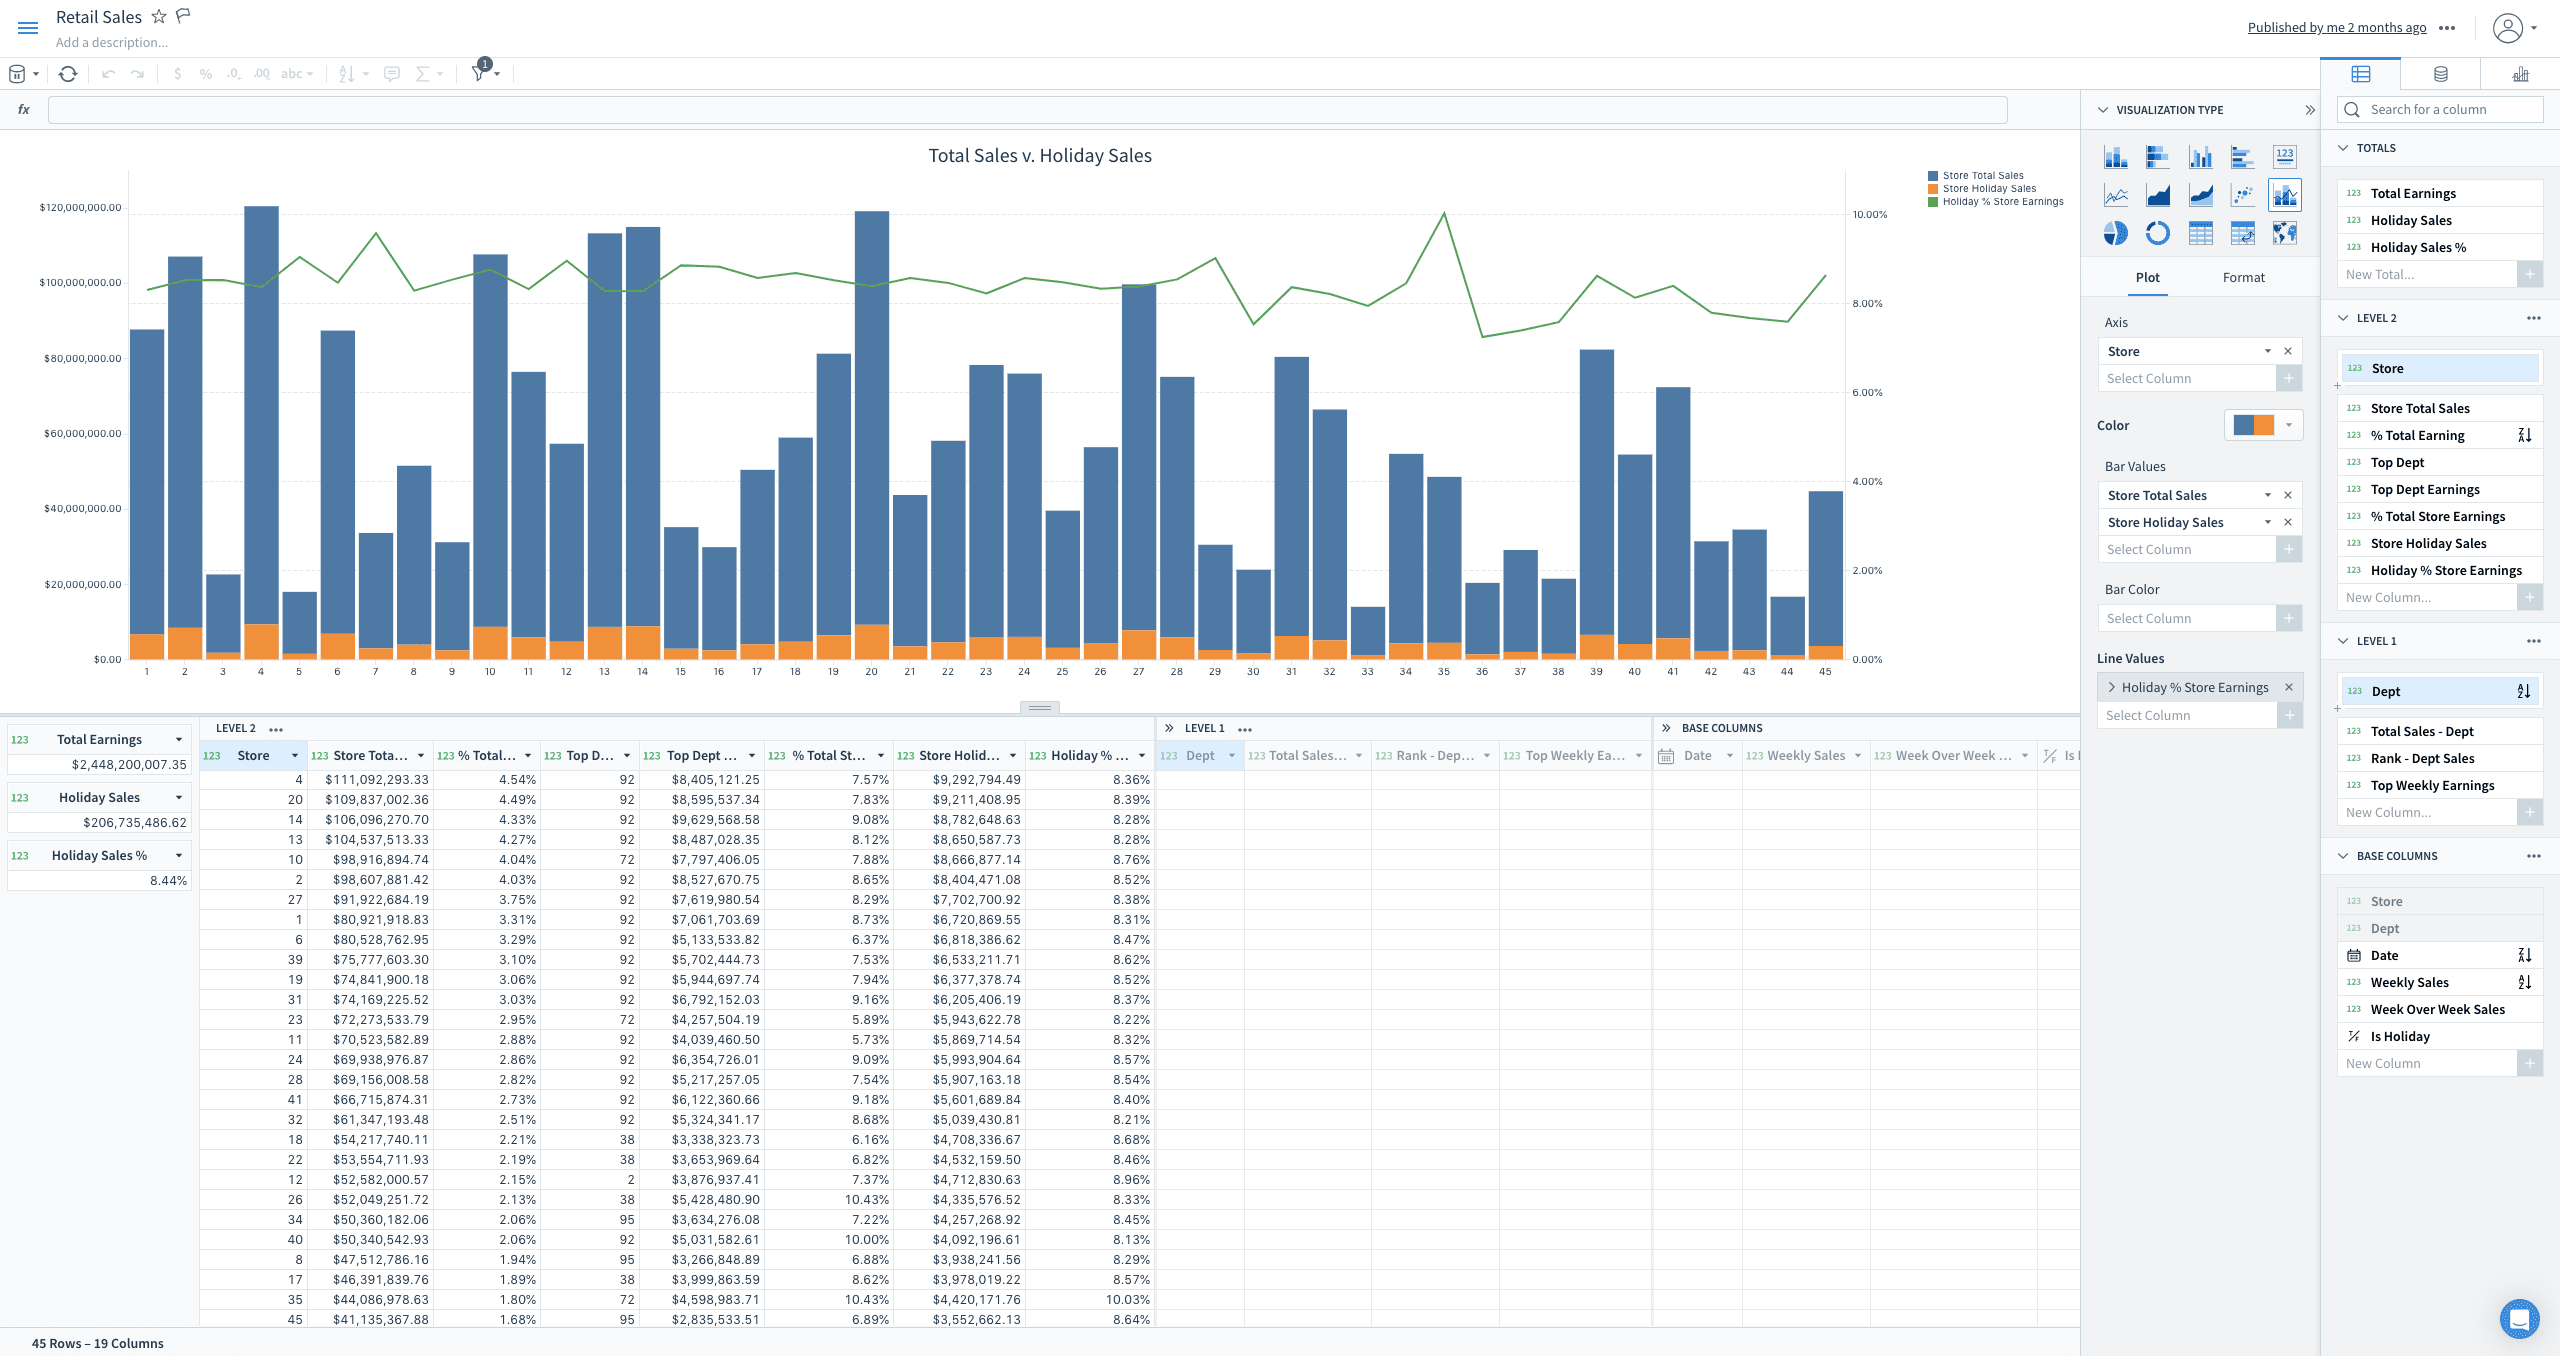Select the scatter plot visualization icon
This screenshot has width=2560, height=1356.
coord(2242,195)
